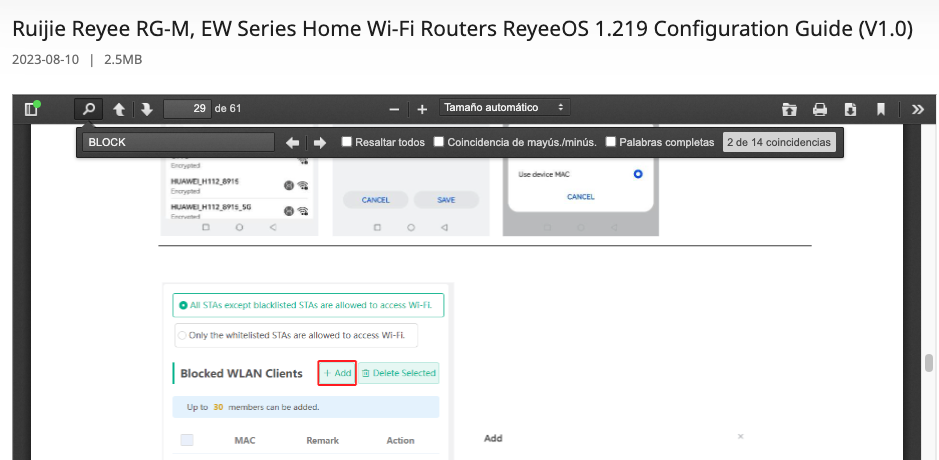Click the SAVE button in phone screenshot

(x=446, y=200)
